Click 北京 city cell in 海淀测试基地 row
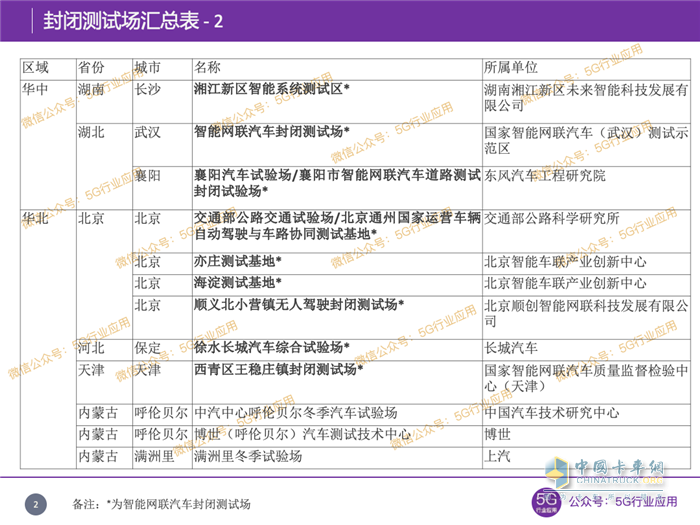 pyautogui.click(x=162, y=285)
